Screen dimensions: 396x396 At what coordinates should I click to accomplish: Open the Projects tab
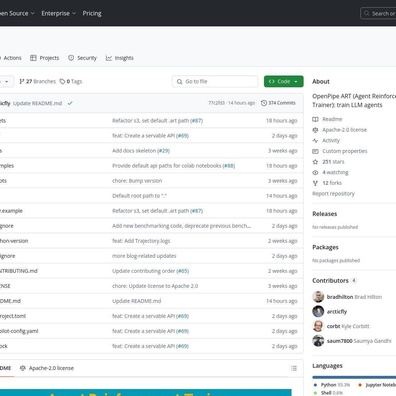[x=44, y=58]
